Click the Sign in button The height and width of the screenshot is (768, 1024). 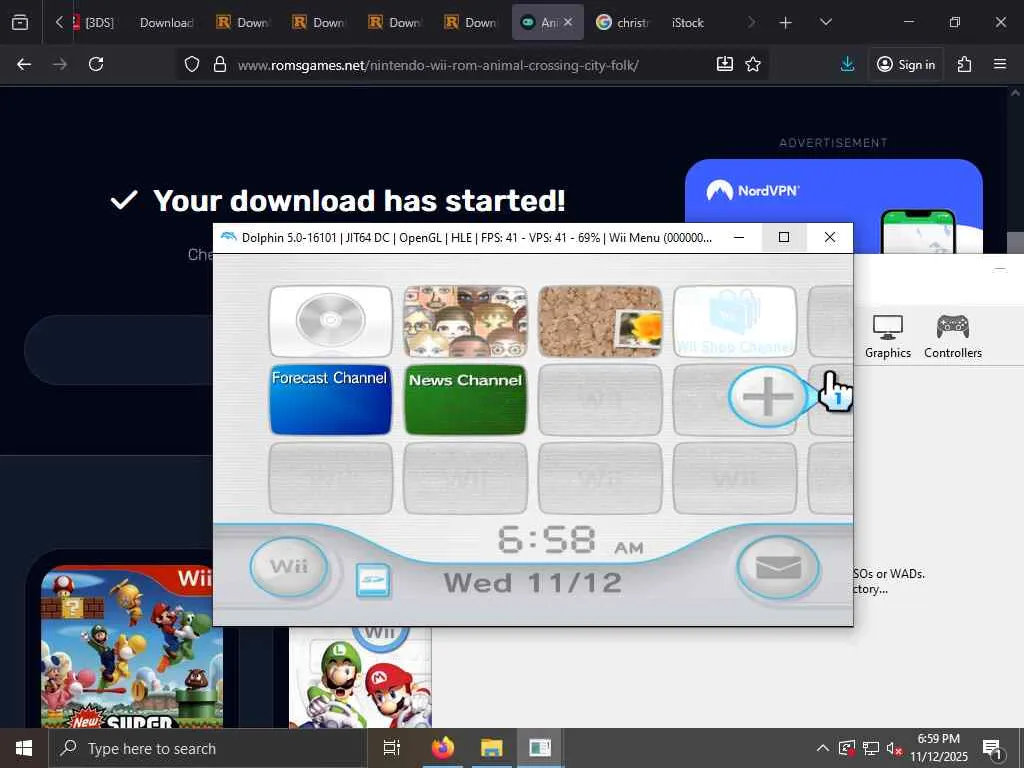tap(906, 64)
